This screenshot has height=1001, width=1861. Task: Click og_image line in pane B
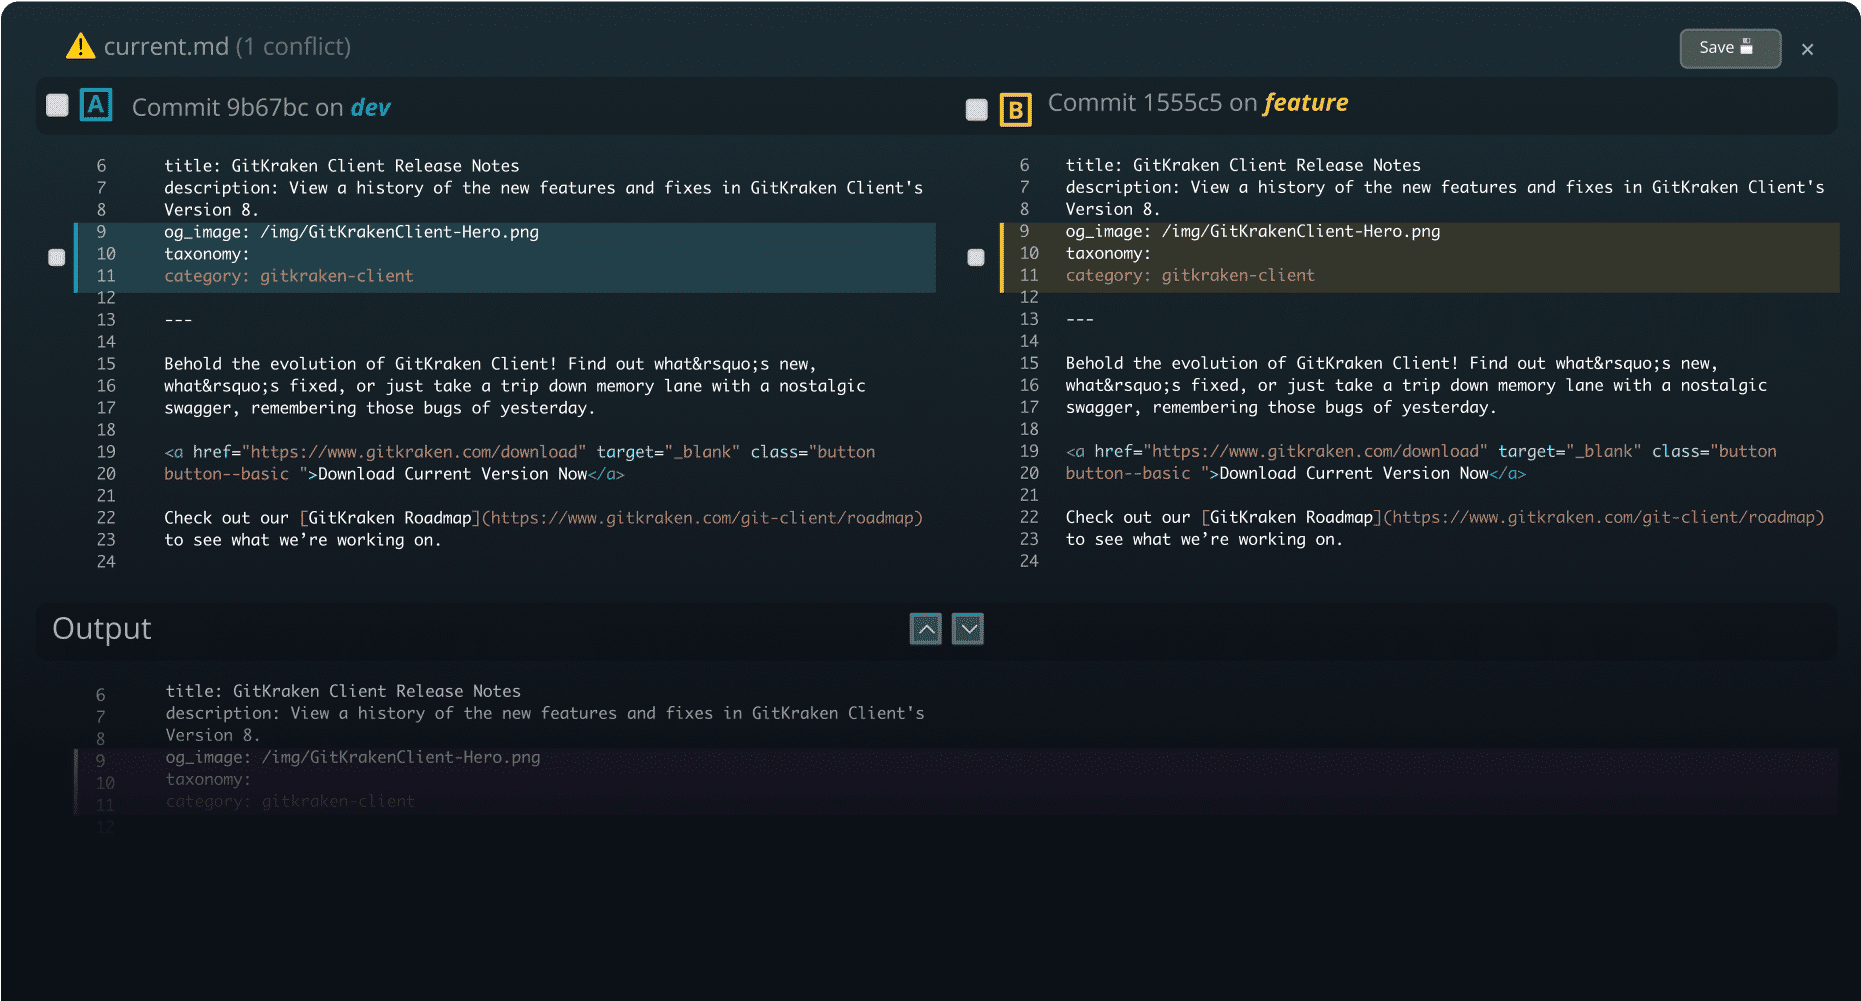pos(1253,231)
